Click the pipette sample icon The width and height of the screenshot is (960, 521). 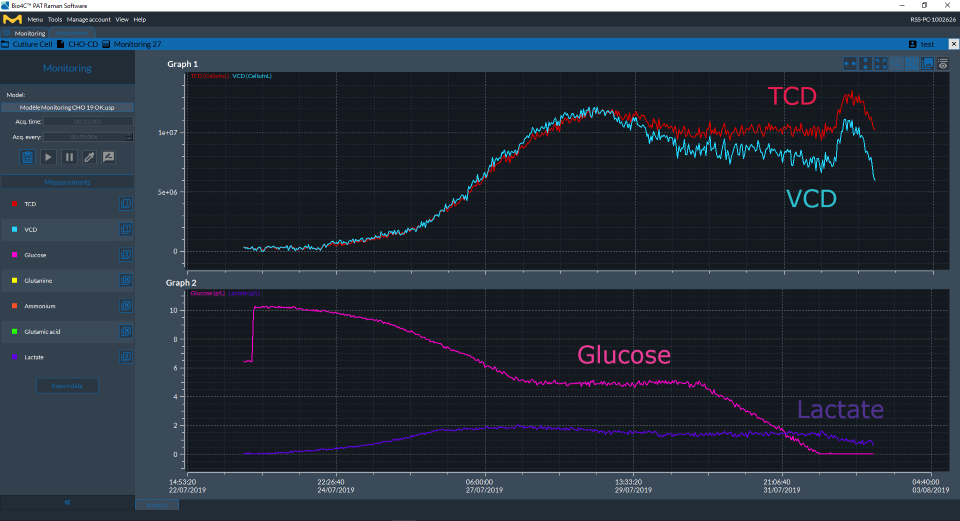coord(89,157)
